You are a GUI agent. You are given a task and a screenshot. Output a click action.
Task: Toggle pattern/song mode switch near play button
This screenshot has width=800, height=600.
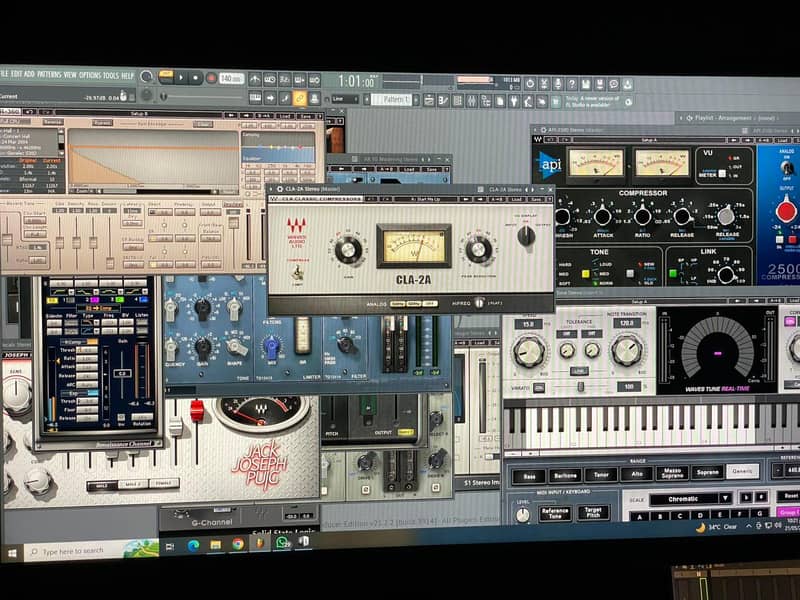click(x=166, y=77)
